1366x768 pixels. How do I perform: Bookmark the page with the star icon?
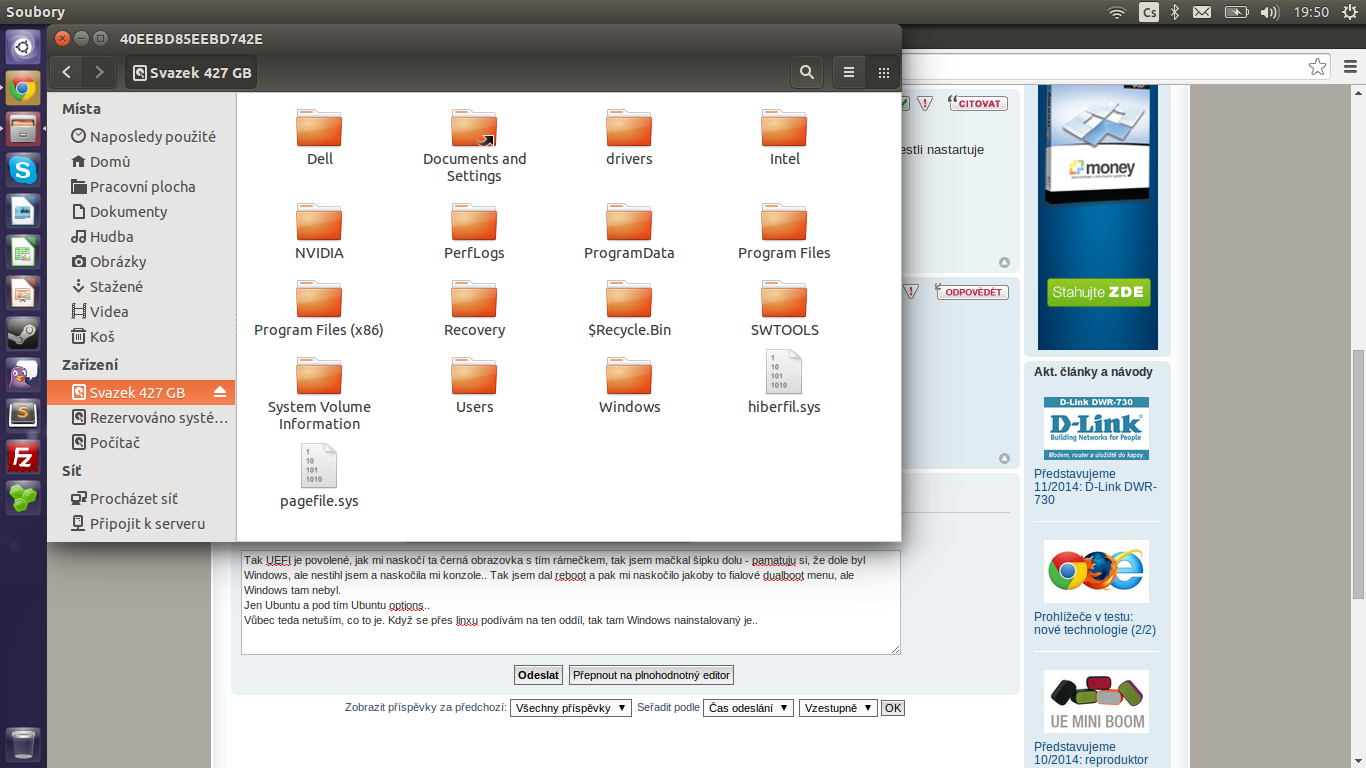[1318, 67]
